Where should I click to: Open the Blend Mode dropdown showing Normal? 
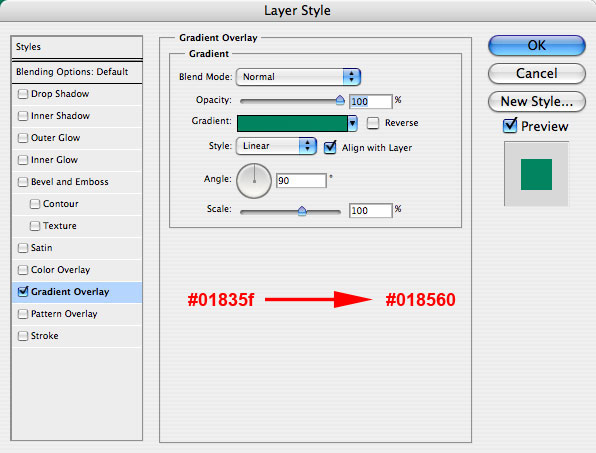[x=298, y=77]
